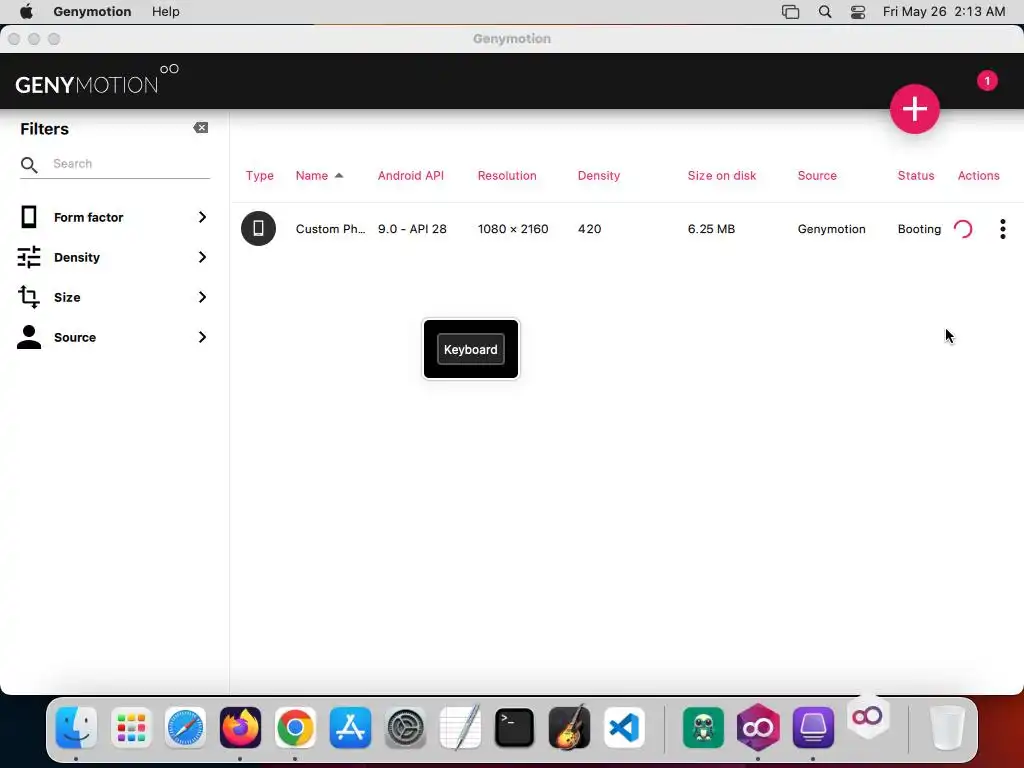1024x768 pixels.
Task: Expand the Density filter chevron
Action: [202, 257]
